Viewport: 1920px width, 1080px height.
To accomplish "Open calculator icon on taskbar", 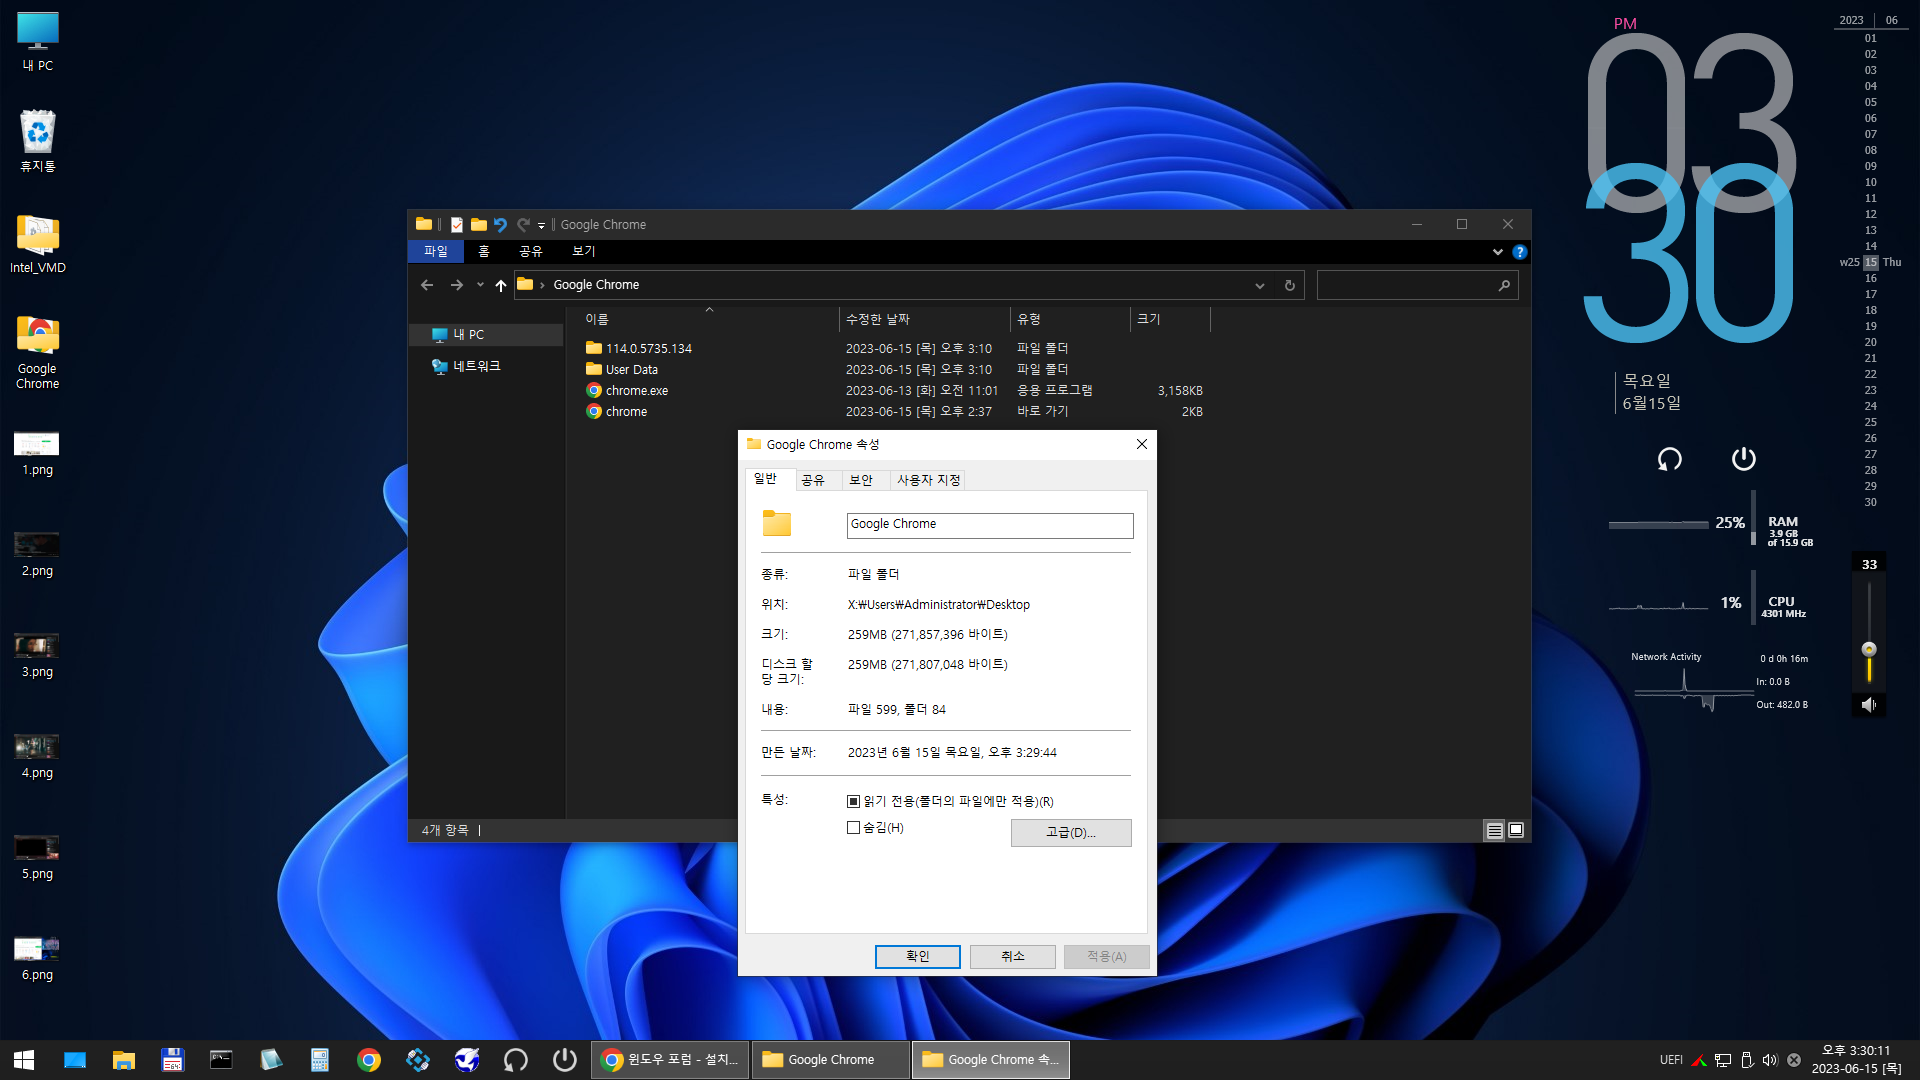I will click(x=320, y=1060).
